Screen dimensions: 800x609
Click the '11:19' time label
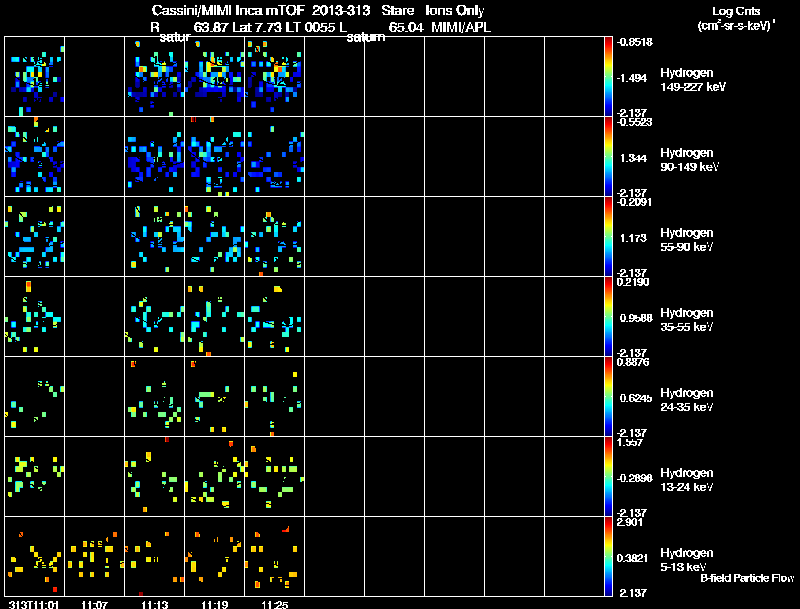pos(215,604)
